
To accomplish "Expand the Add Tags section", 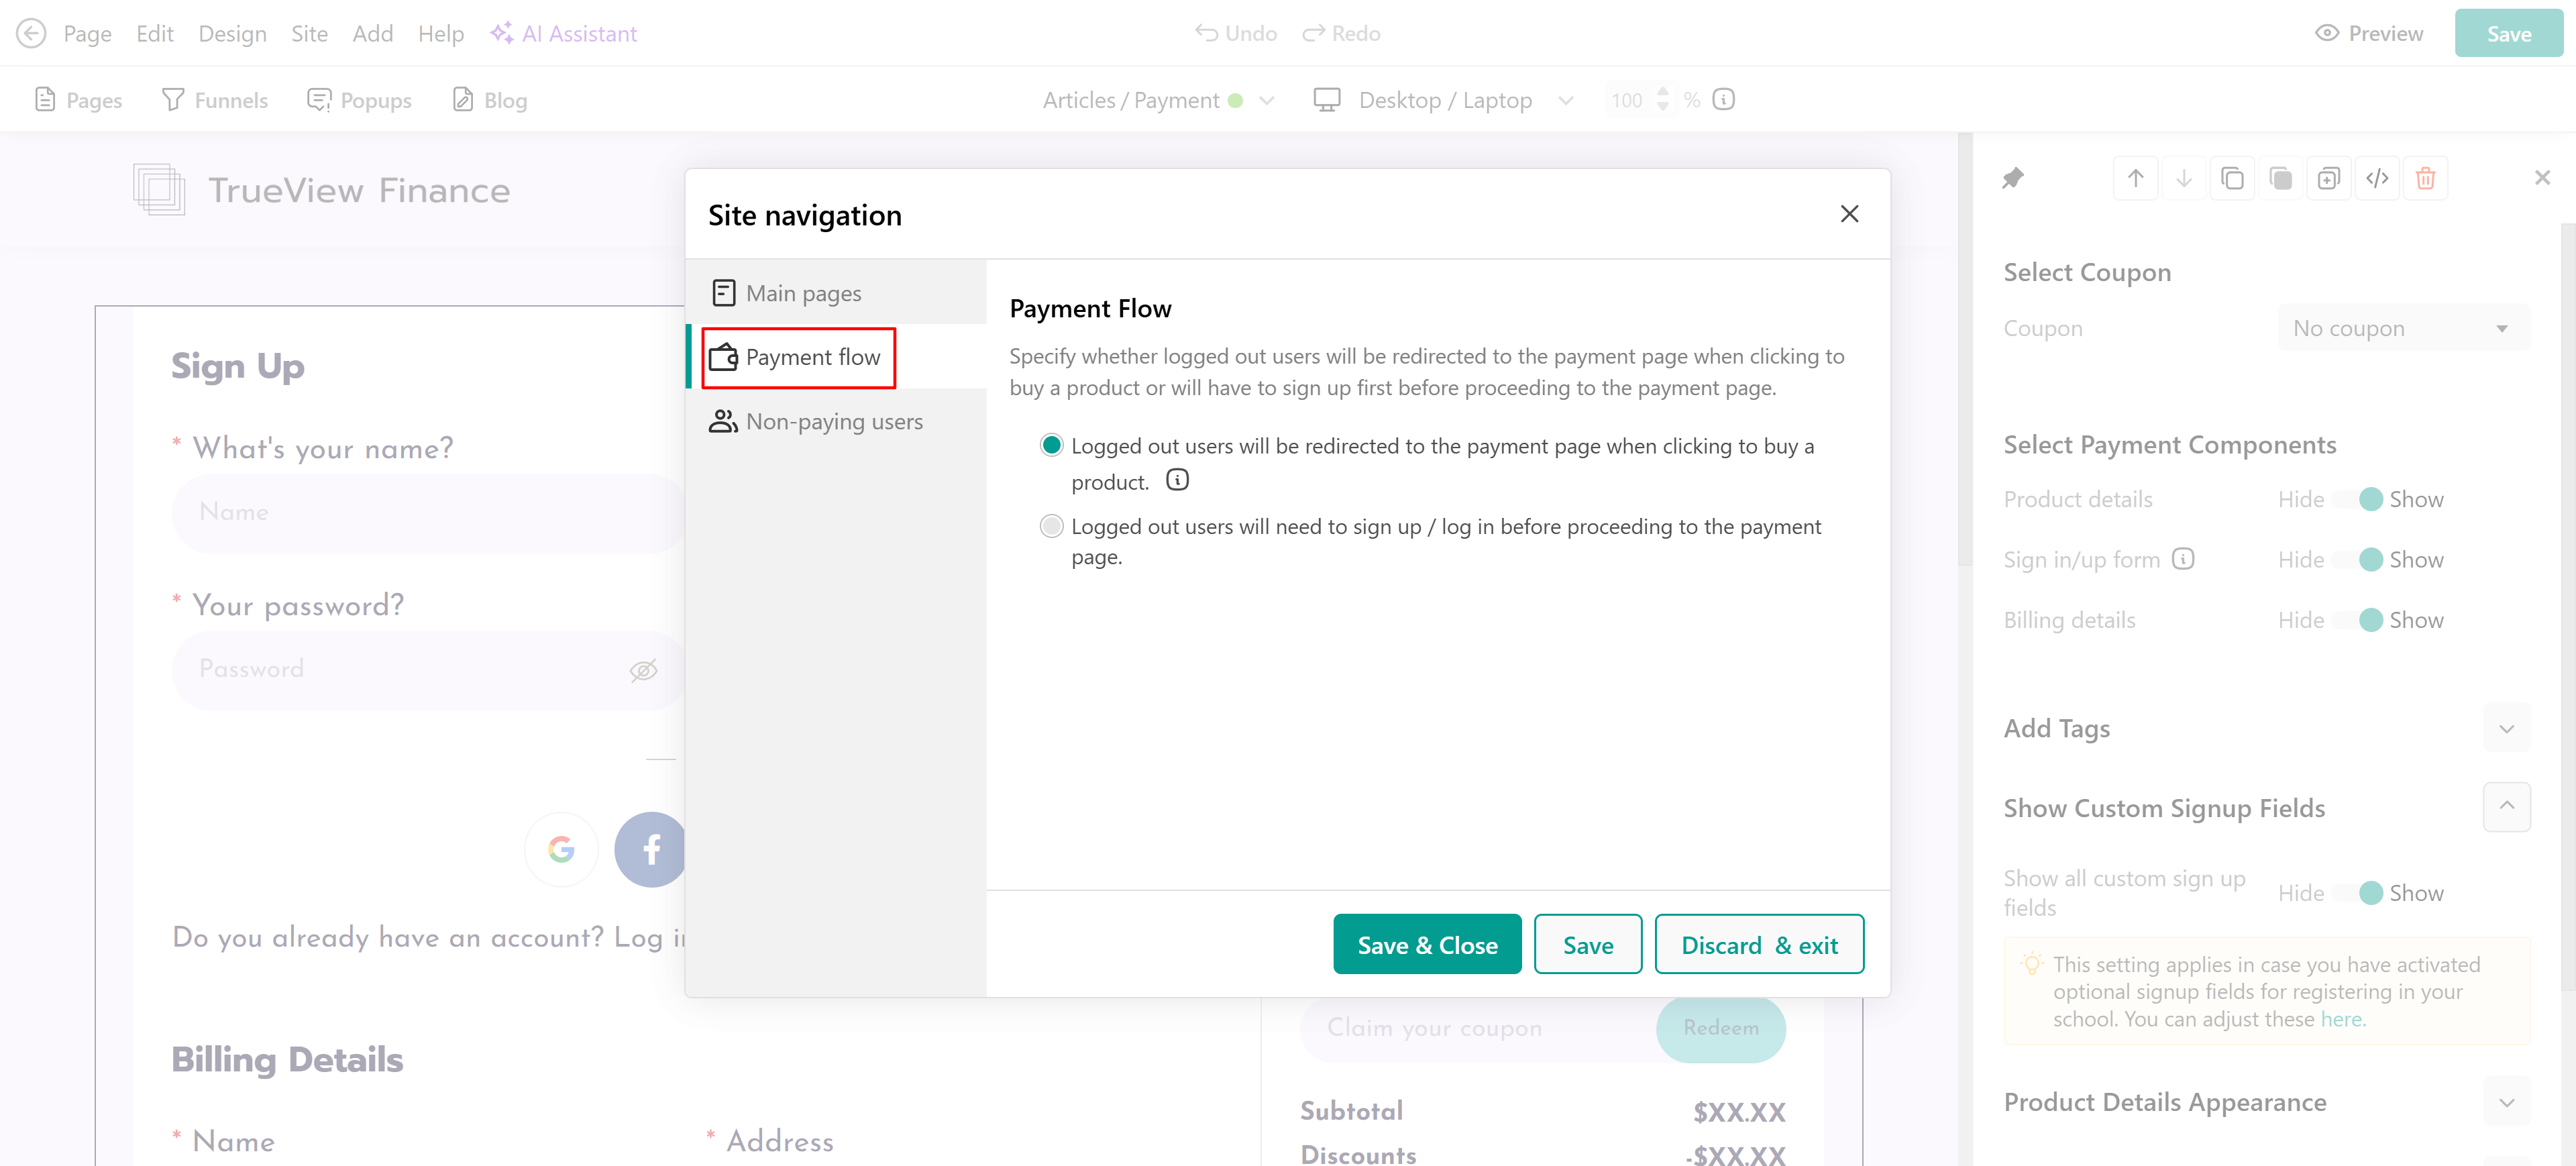I will [2506, 728].
